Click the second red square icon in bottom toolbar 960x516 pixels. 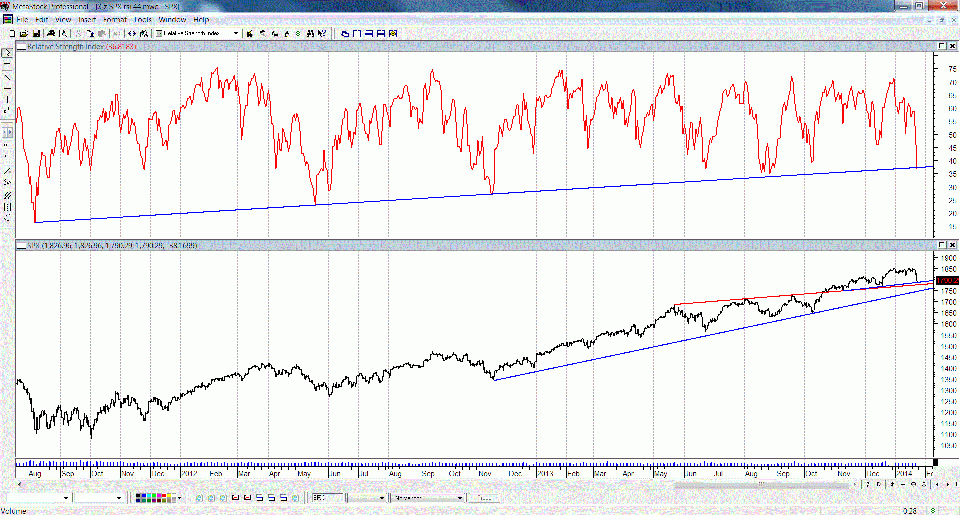pos(247,498)
